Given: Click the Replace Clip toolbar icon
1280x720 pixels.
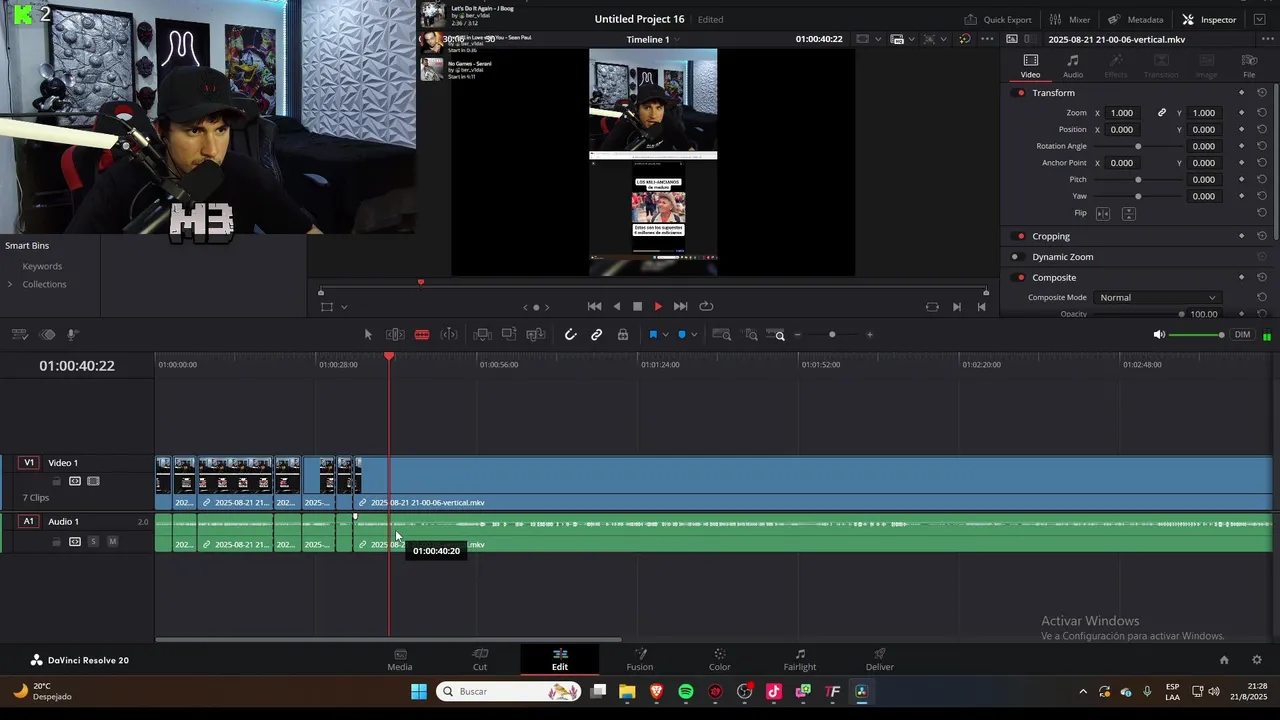Looking at the screenshot, I should tap(536, 335).
